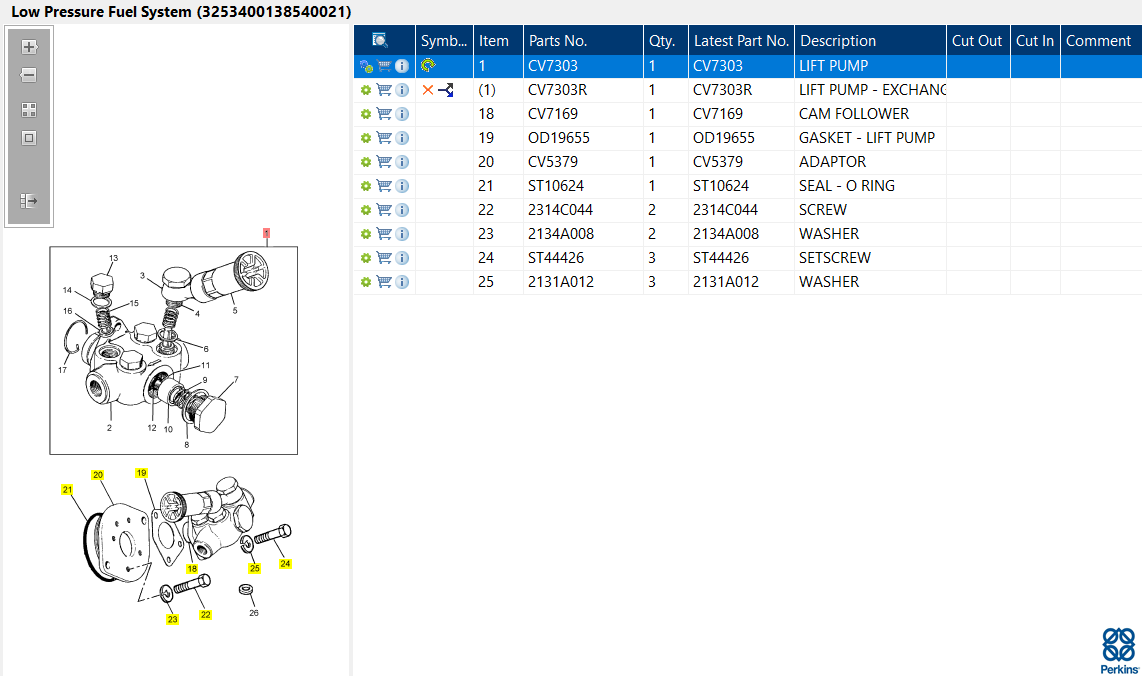Click the green gear on CV7169 row
Screen dimensions: 1142x676
point(366,114)
